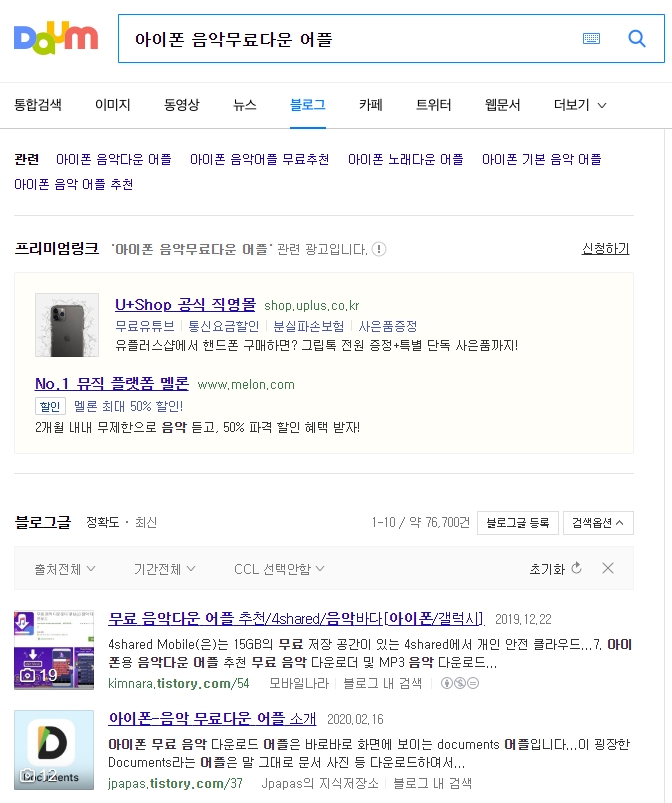The width and height of the screenshot is (672, 803).
Task: Click the jpapas.tistory.com/37 URL
Action: click(176, 784)
